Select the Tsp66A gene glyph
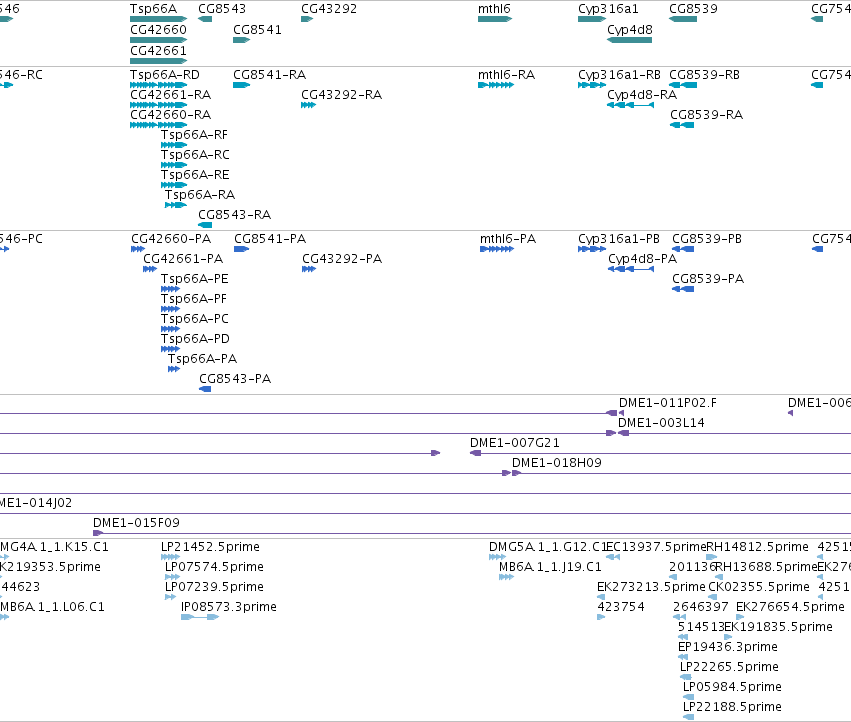The height and width of the screenshot is (722, 851). (x=158, y=19)
